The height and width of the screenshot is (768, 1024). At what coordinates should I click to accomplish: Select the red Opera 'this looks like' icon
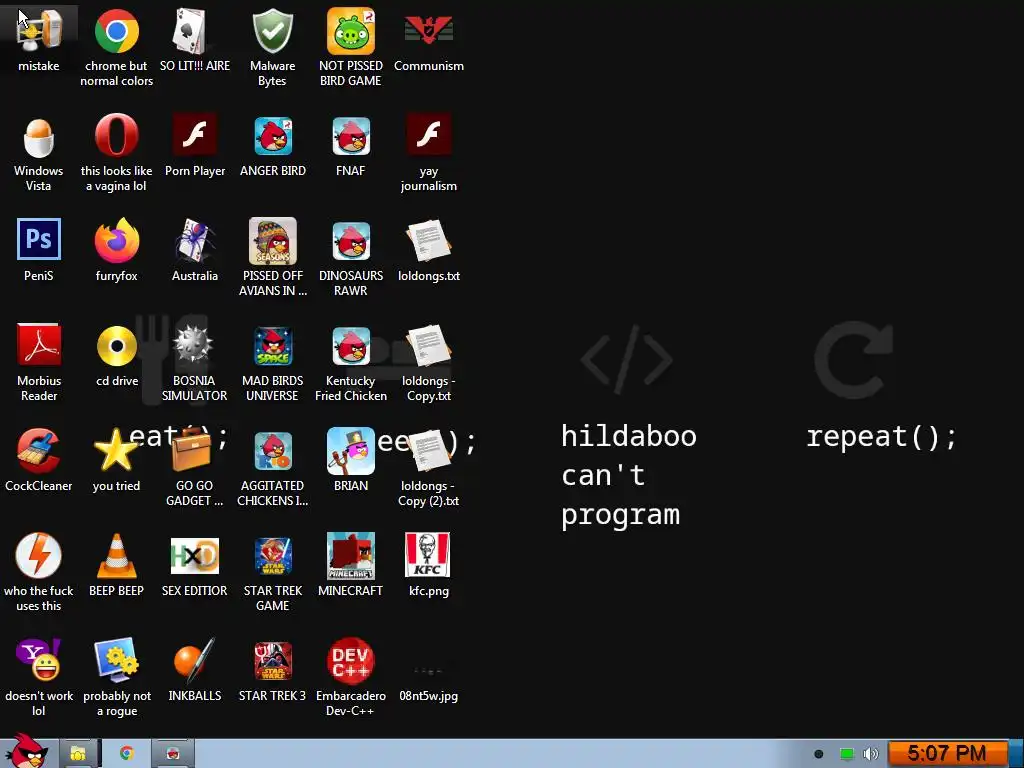point(116,135)
